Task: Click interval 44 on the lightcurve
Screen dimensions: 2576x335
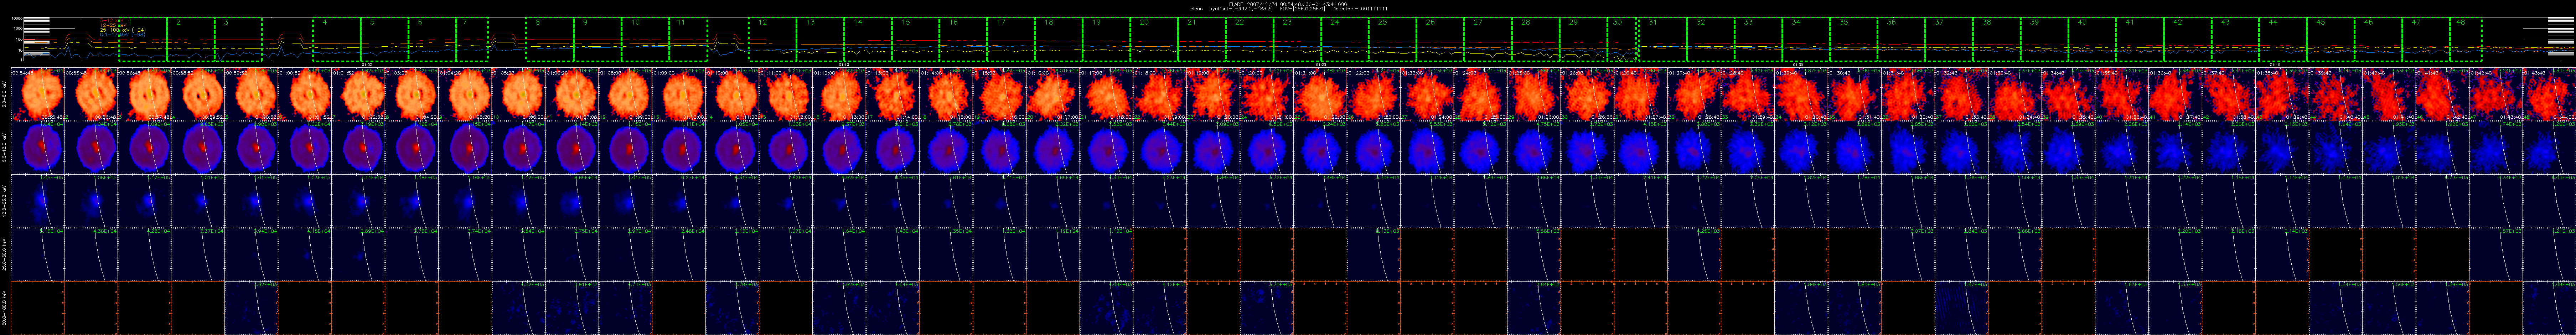Action: pos(2283,39)
